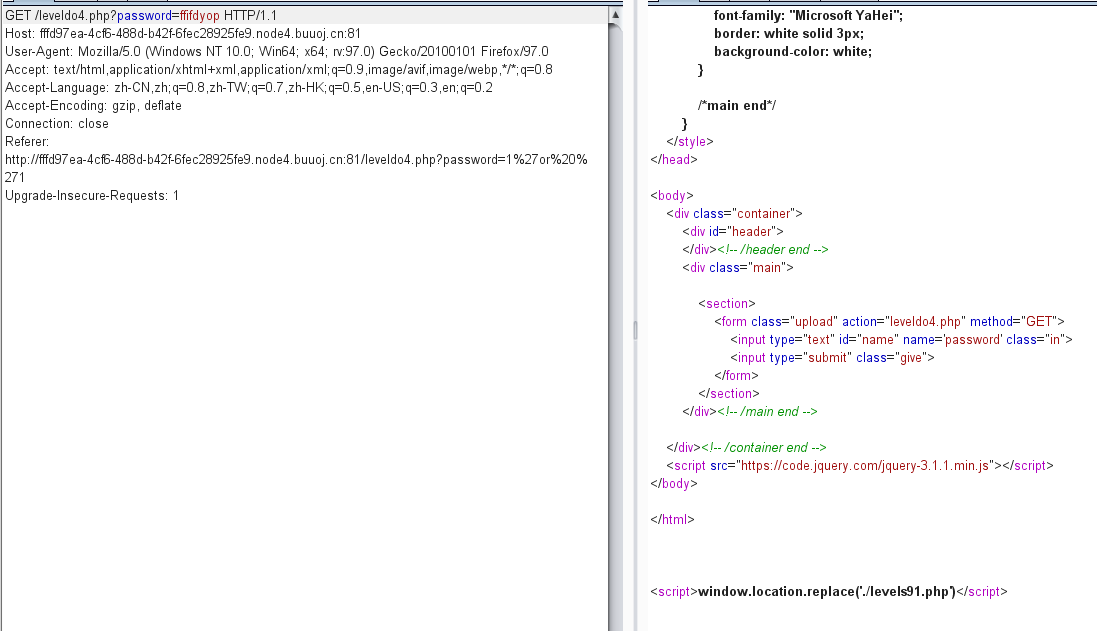Click the Referer URL with password=1%27or
The image size is (1097, 631).
[x=296, y=169]
